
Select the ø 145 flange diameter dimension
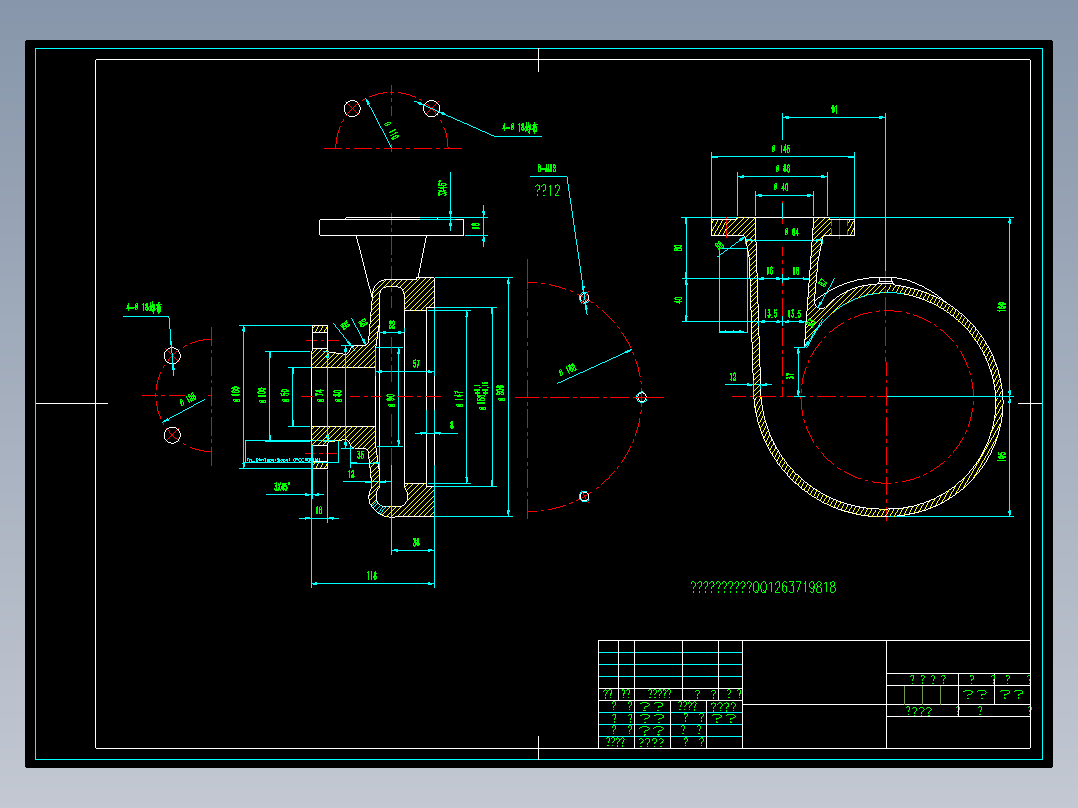pyautogui.click(x=781, y=149)
